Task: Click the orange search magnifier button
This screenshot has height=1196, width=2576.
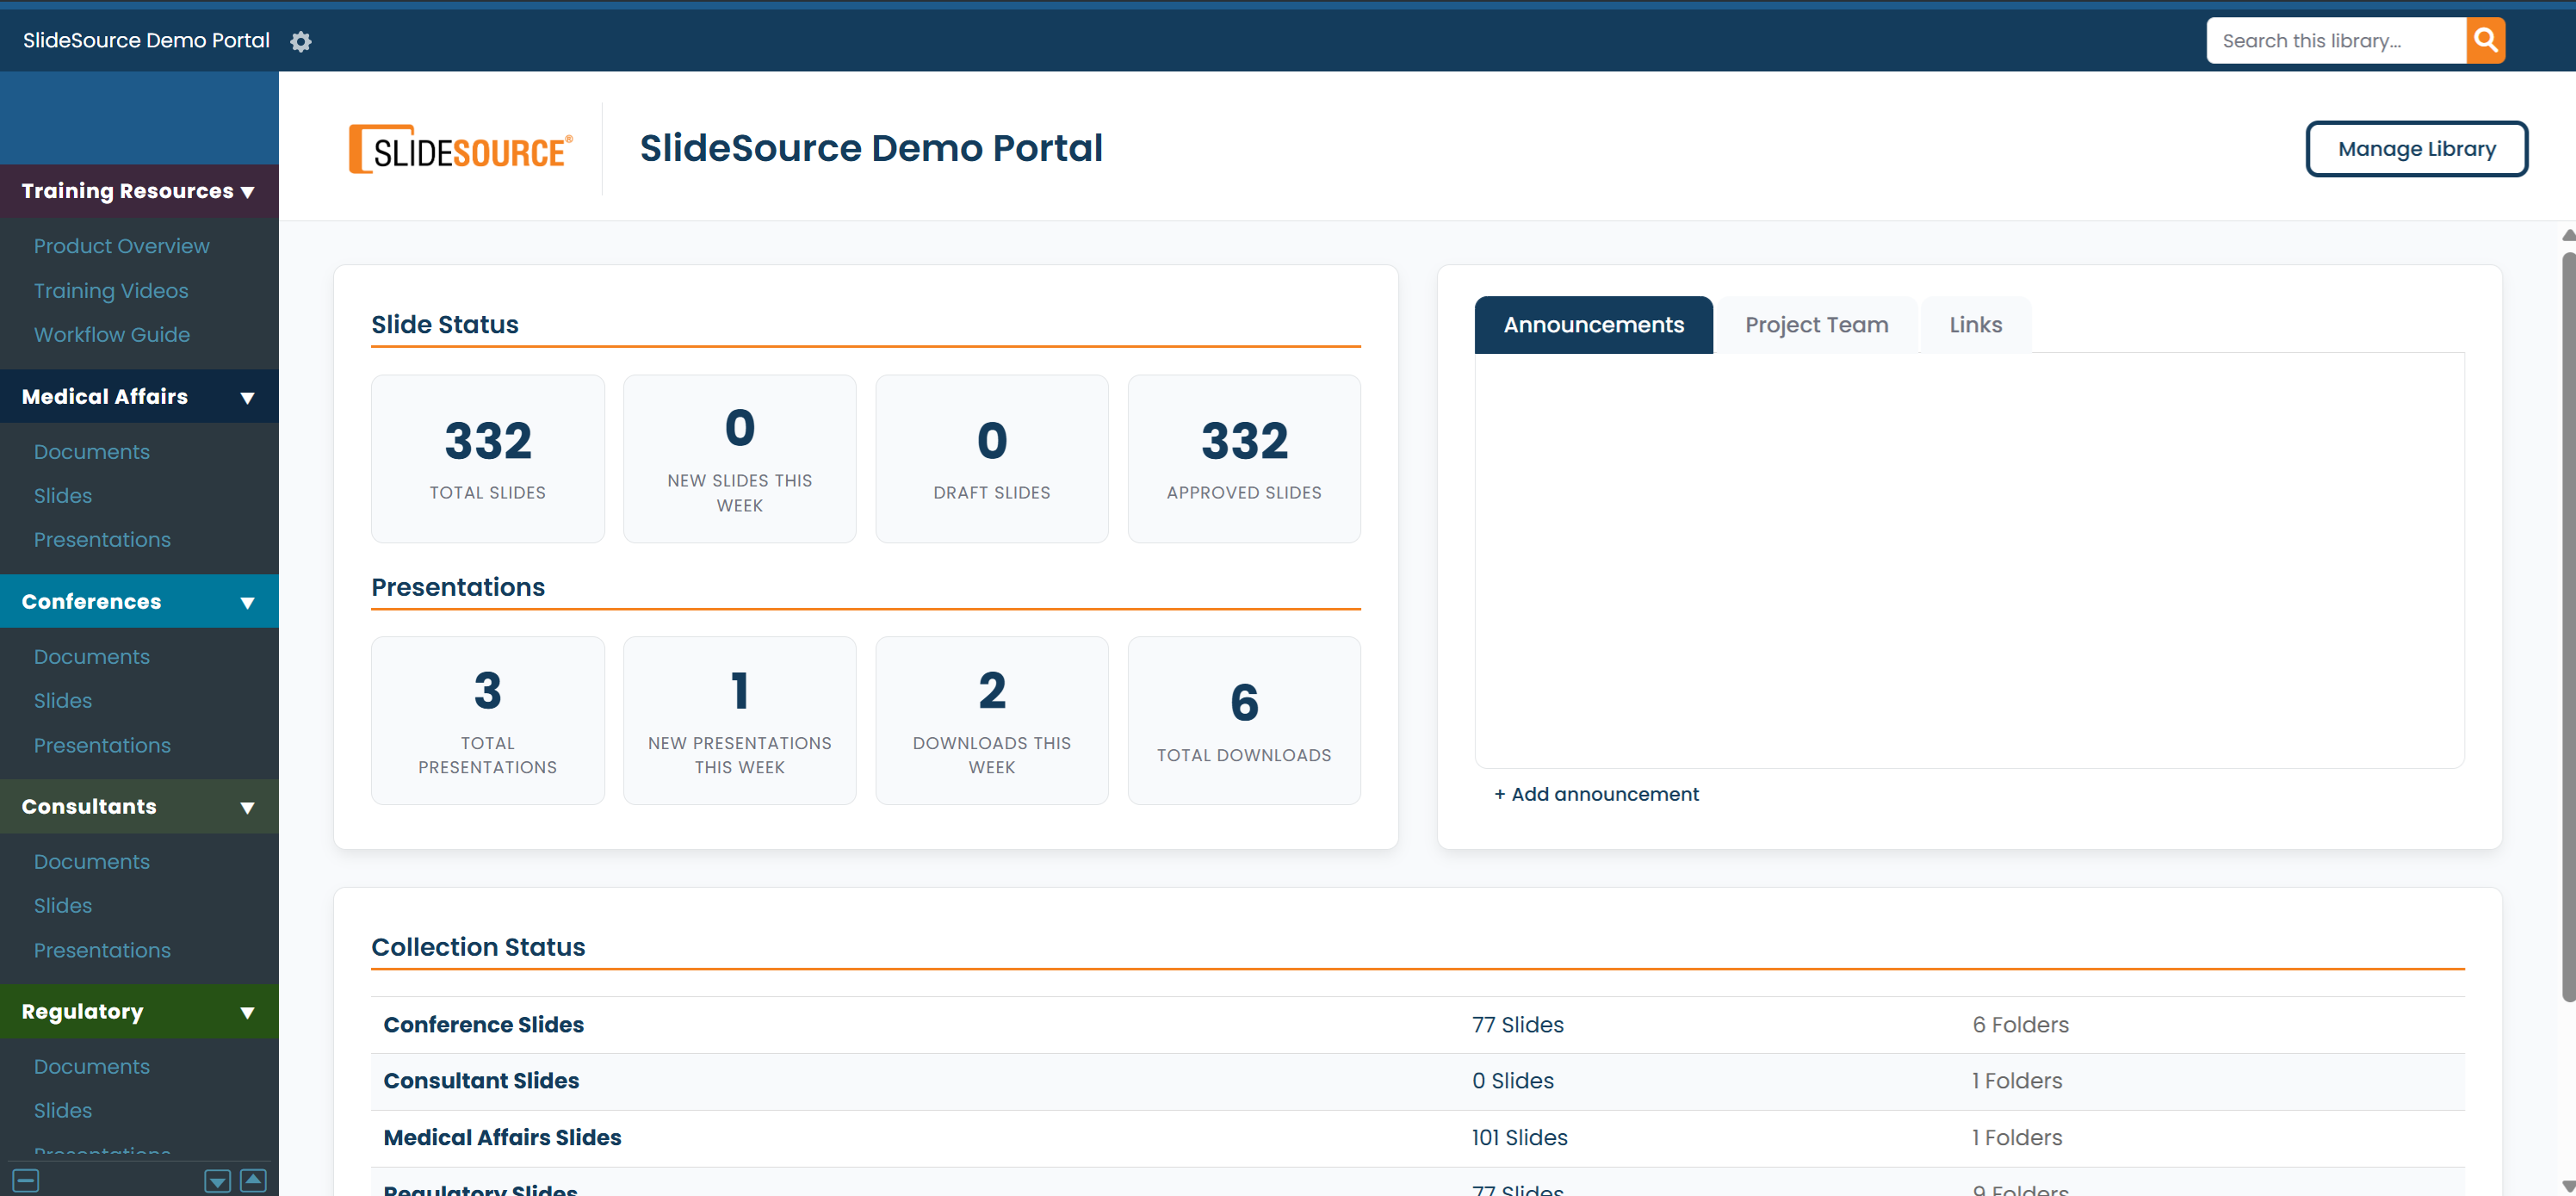Action: [2485, 40]
